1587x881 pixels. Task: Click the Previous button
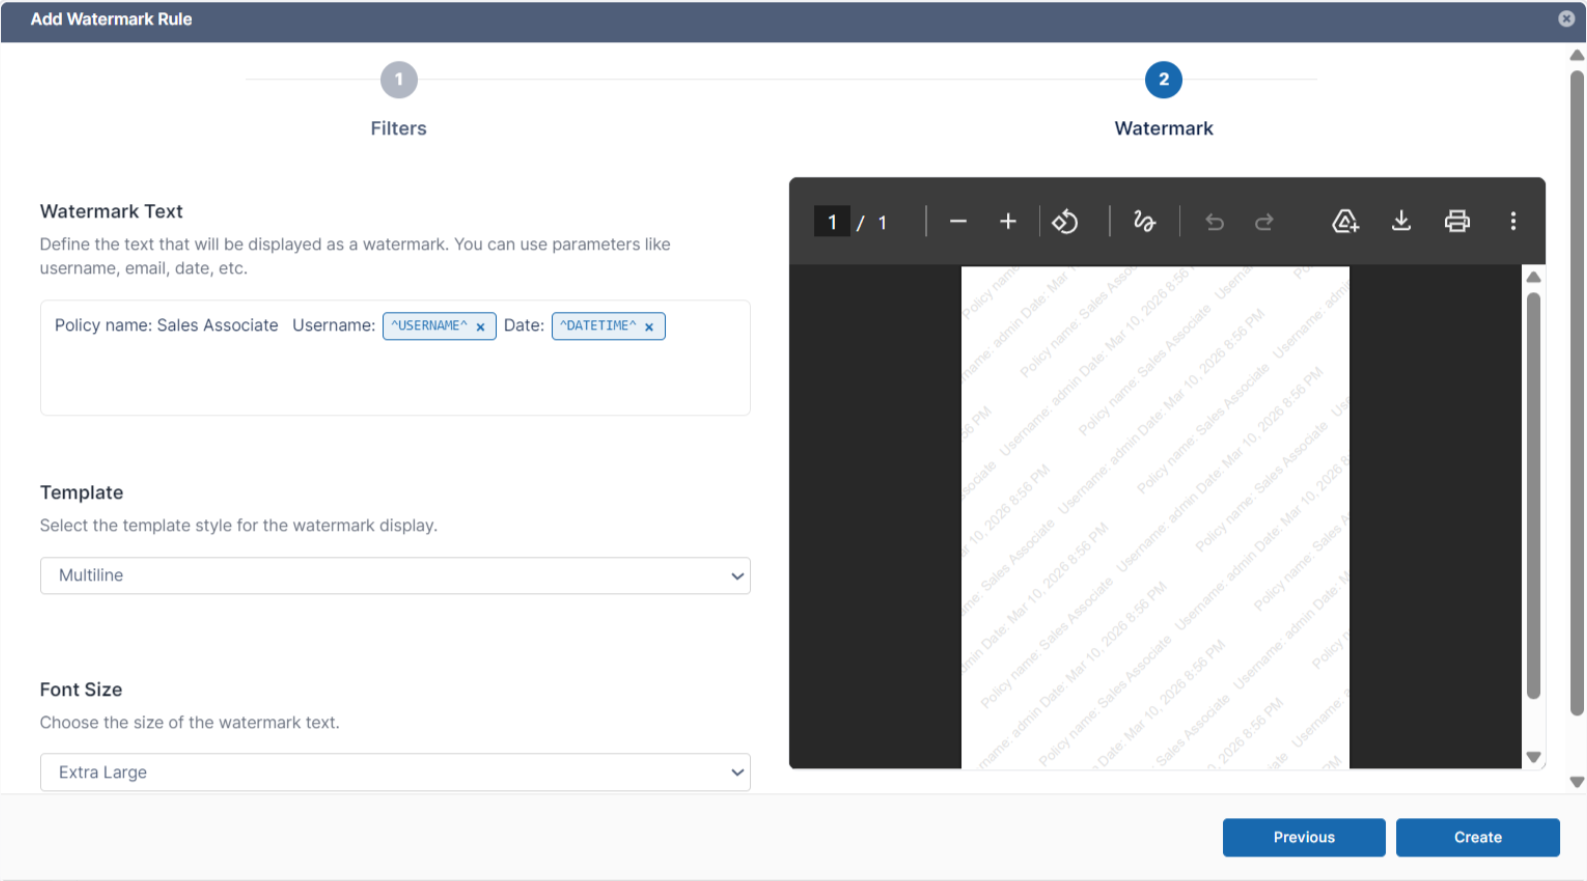click(x=1303, y=837)
